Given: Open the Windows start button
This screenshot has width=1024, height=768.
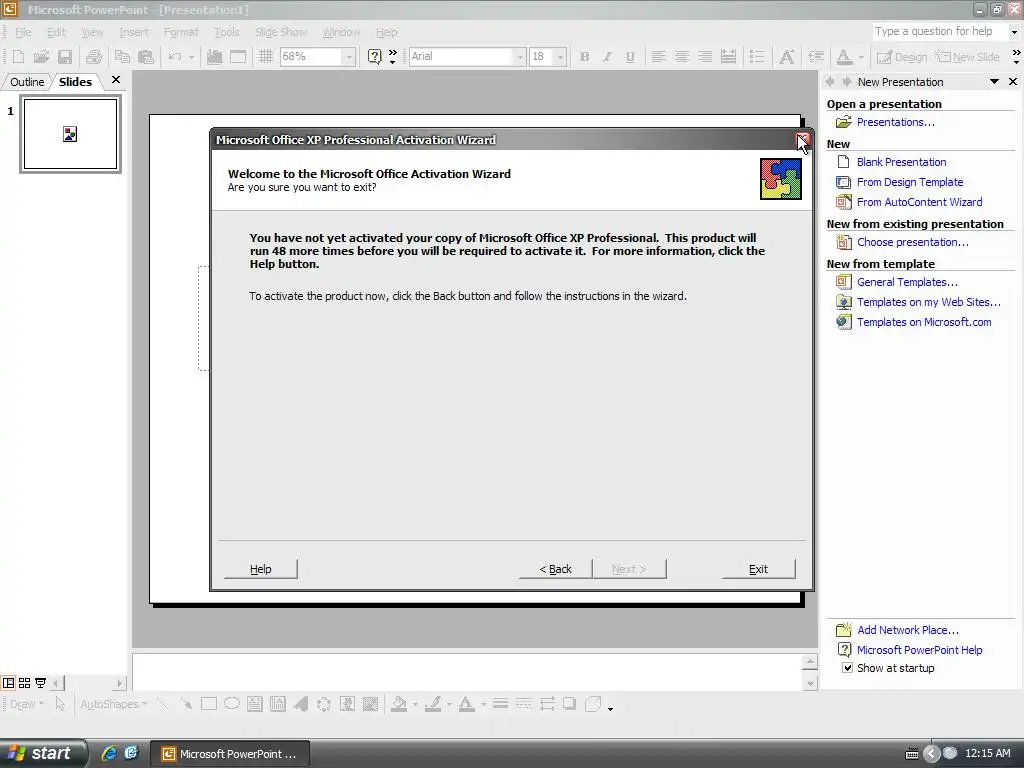Looking at the screenshot, I should 43,754.
